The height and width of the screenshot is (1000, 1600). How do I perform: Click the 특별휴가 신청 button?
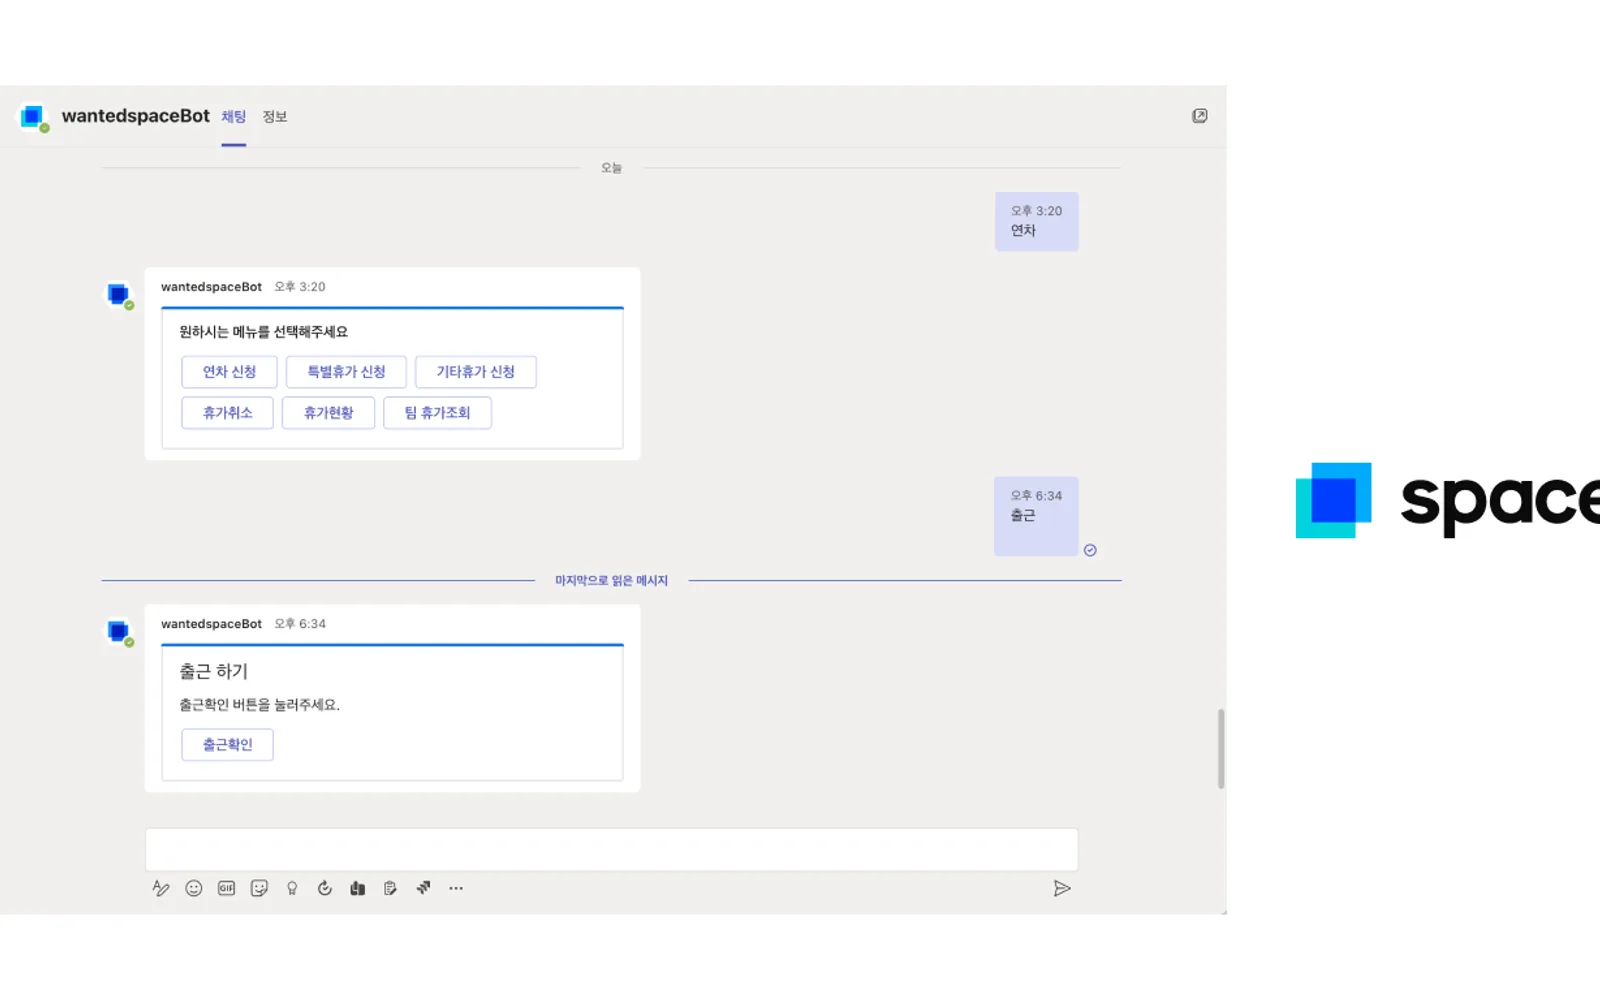click(346, 372)
